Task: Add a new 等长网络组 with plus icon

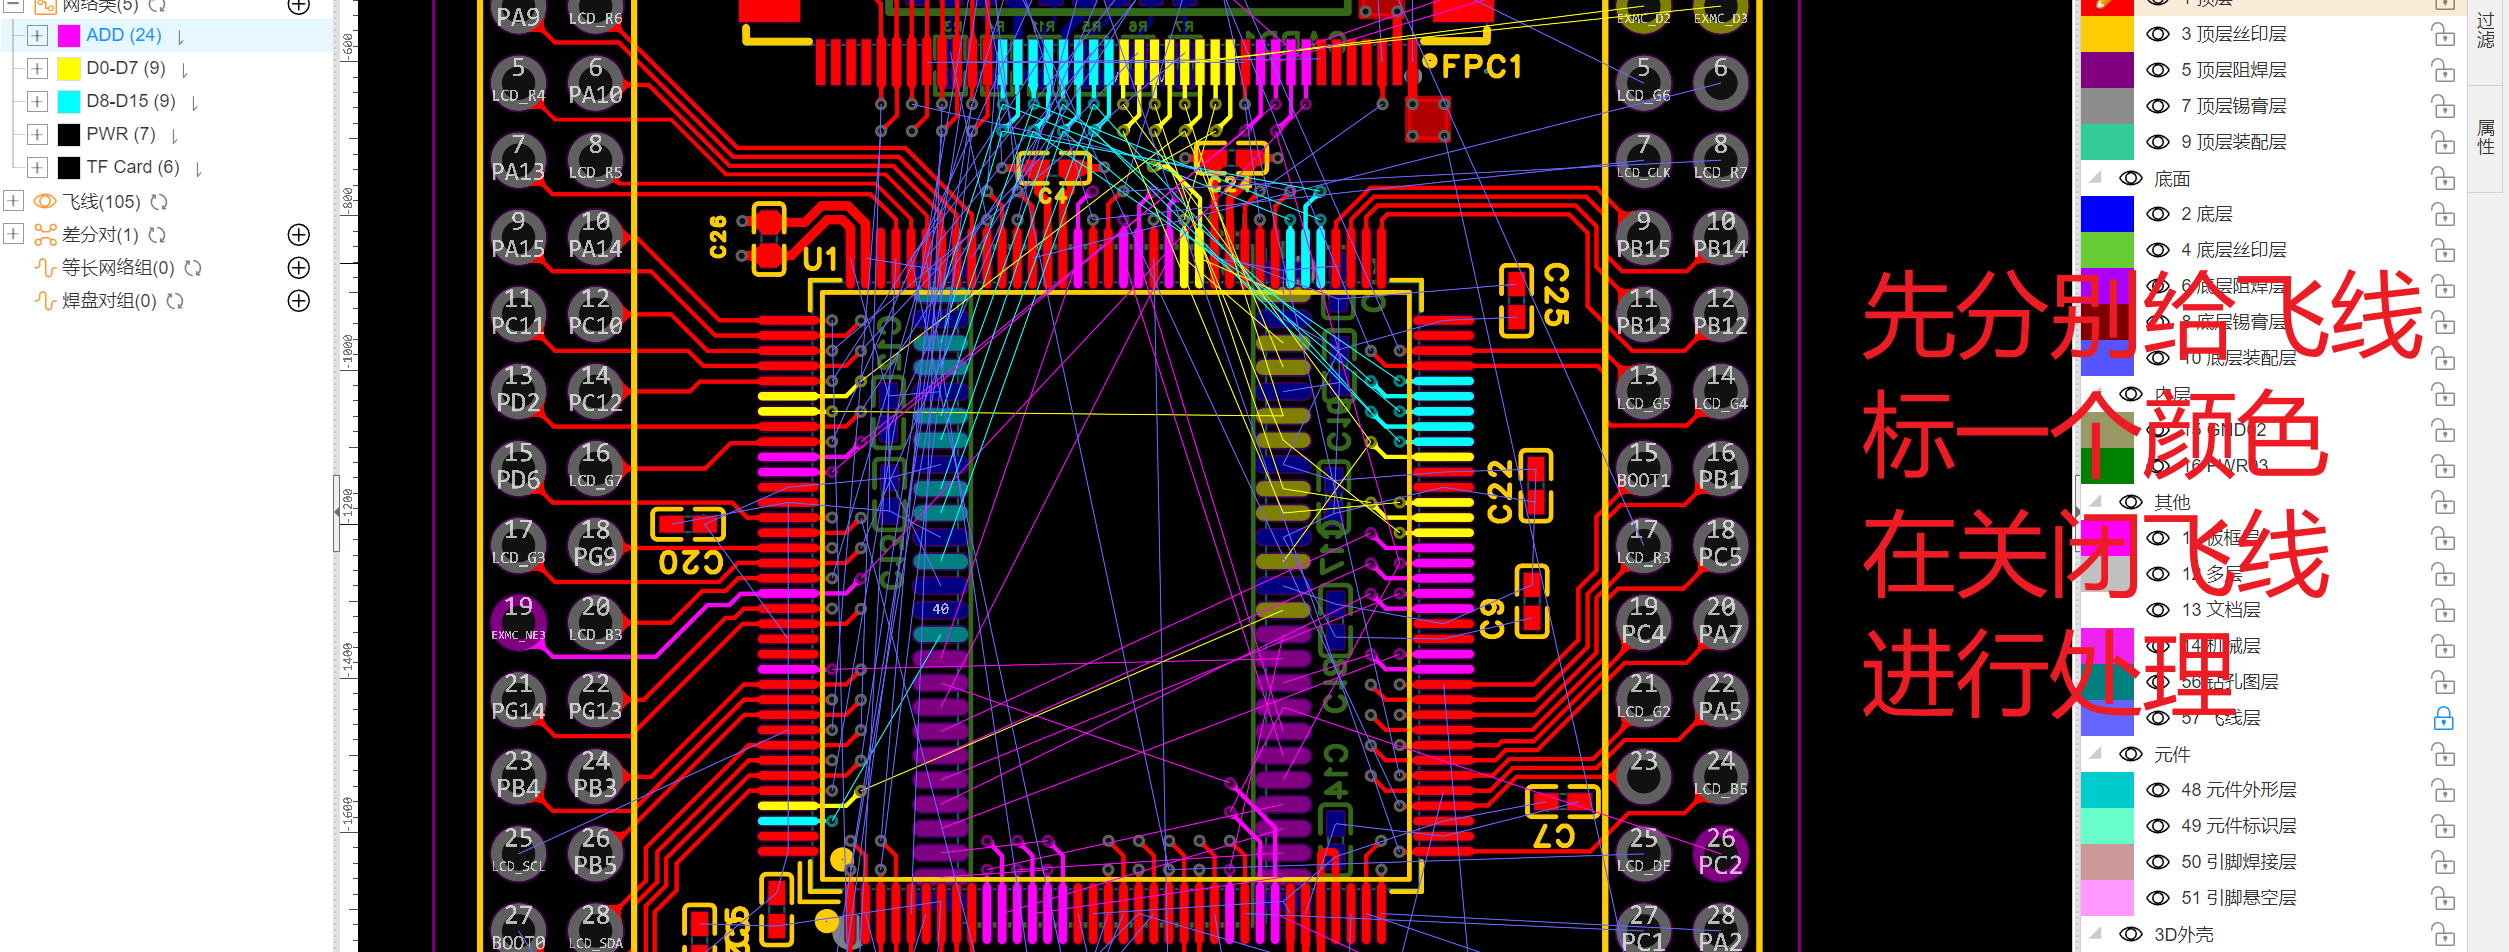Action: tap(299, 268)
